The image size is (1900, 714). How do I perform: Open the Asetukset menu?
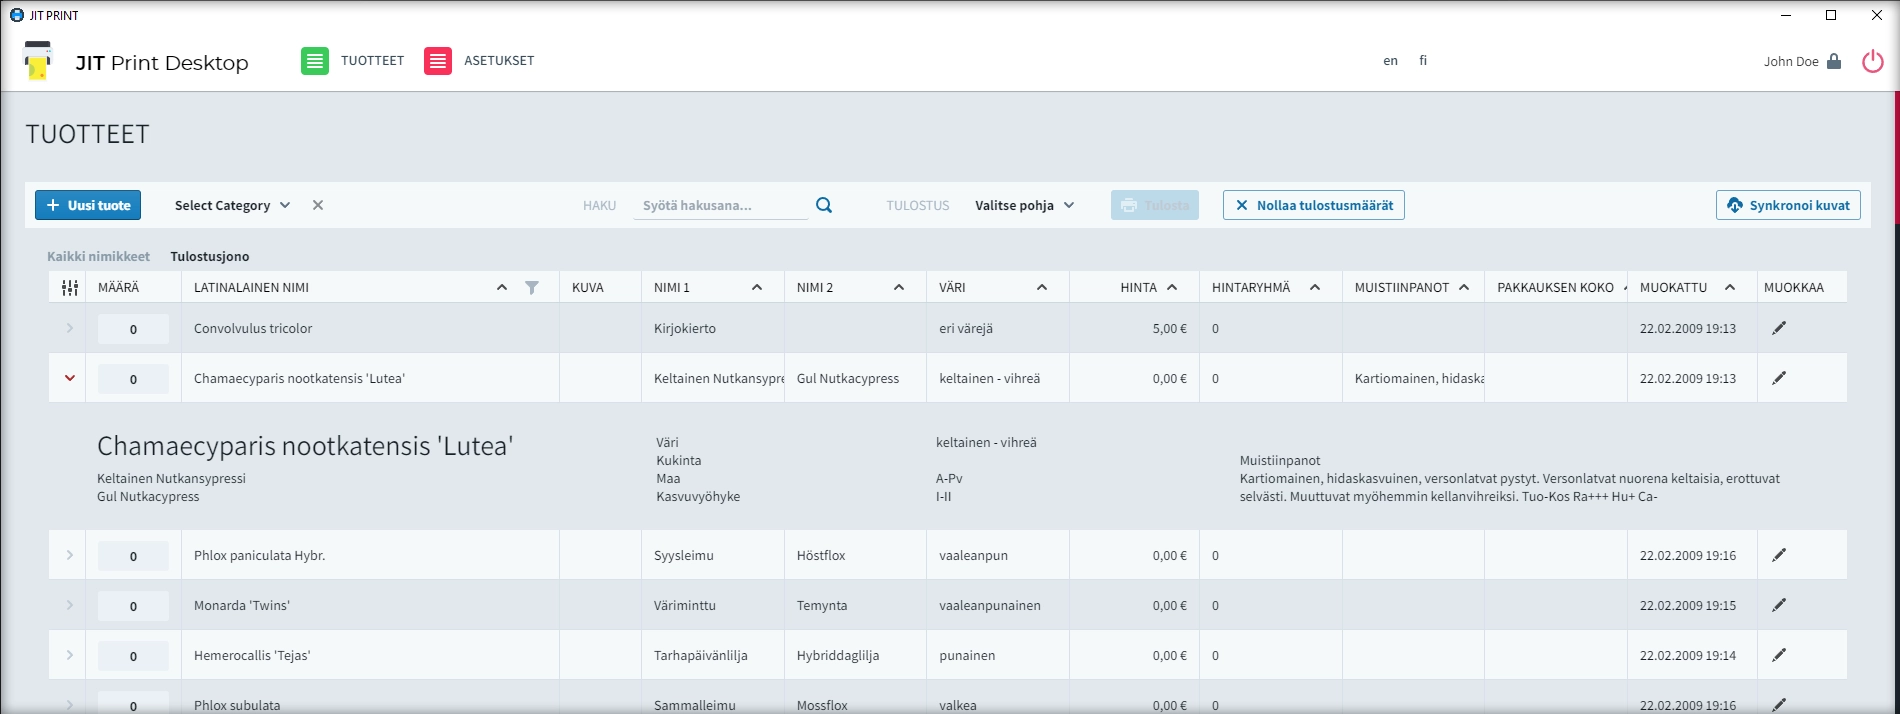click(x=479, y=61)
